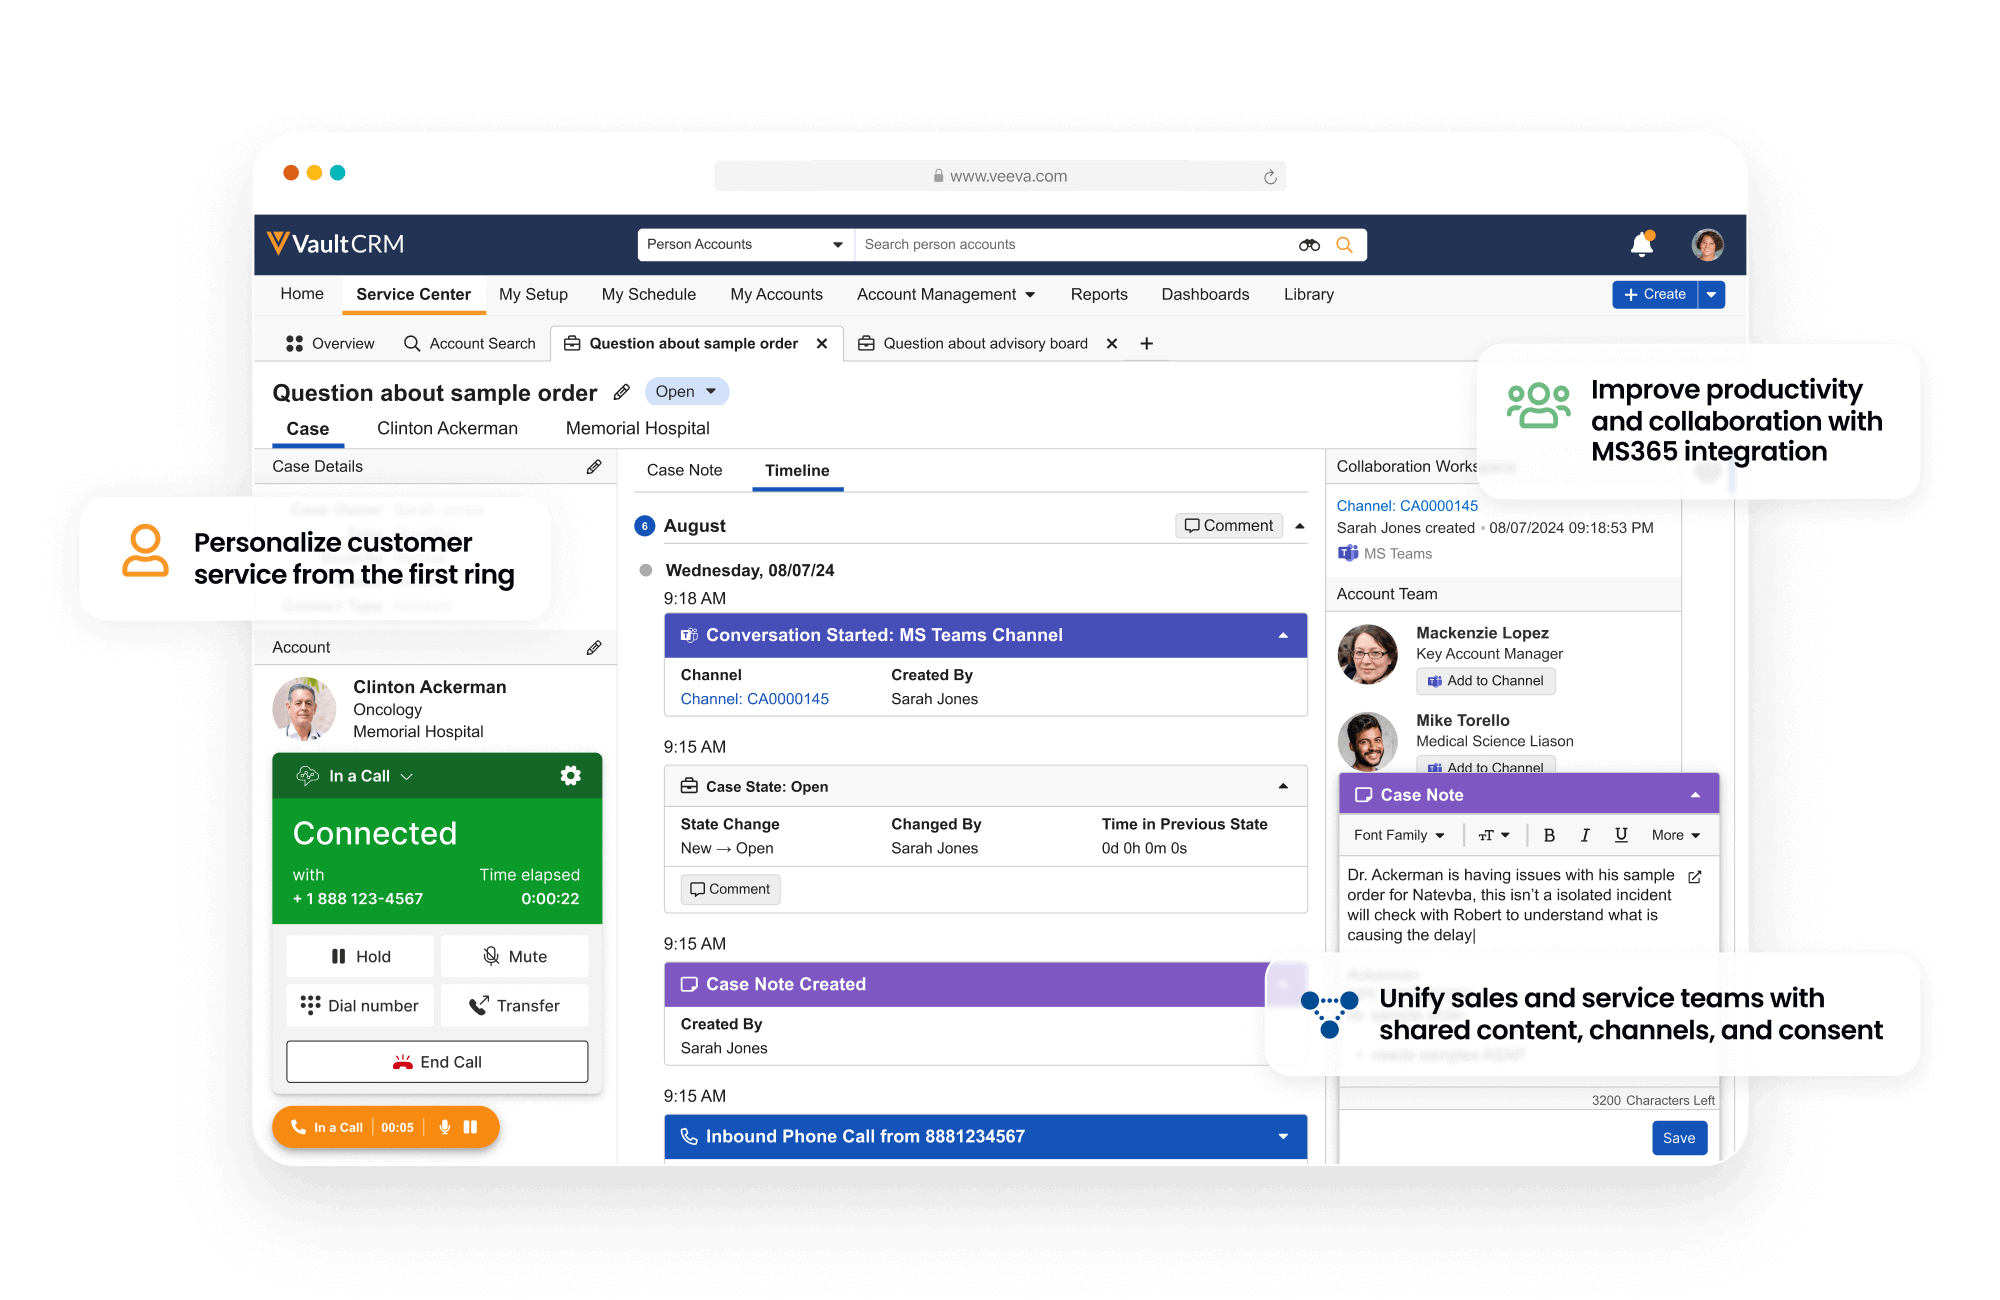
Task: Click Comment under Case State card
Action: pos(730,890)
